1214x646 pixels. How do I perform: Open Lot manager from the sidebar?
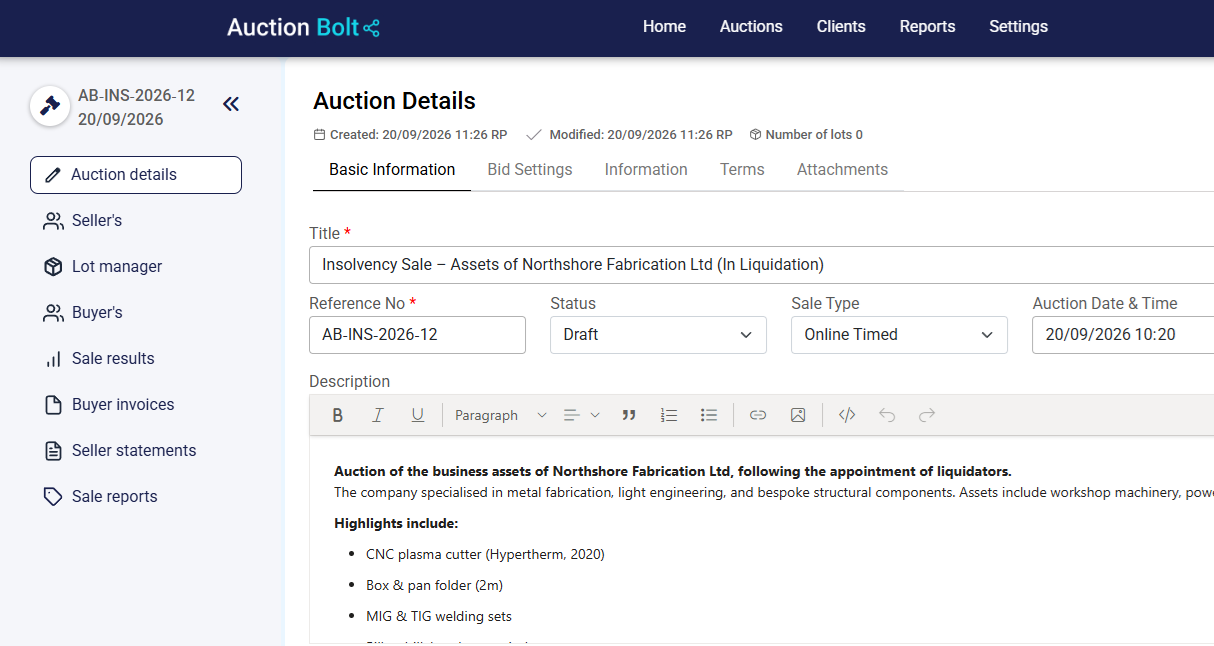click(136, 267)
